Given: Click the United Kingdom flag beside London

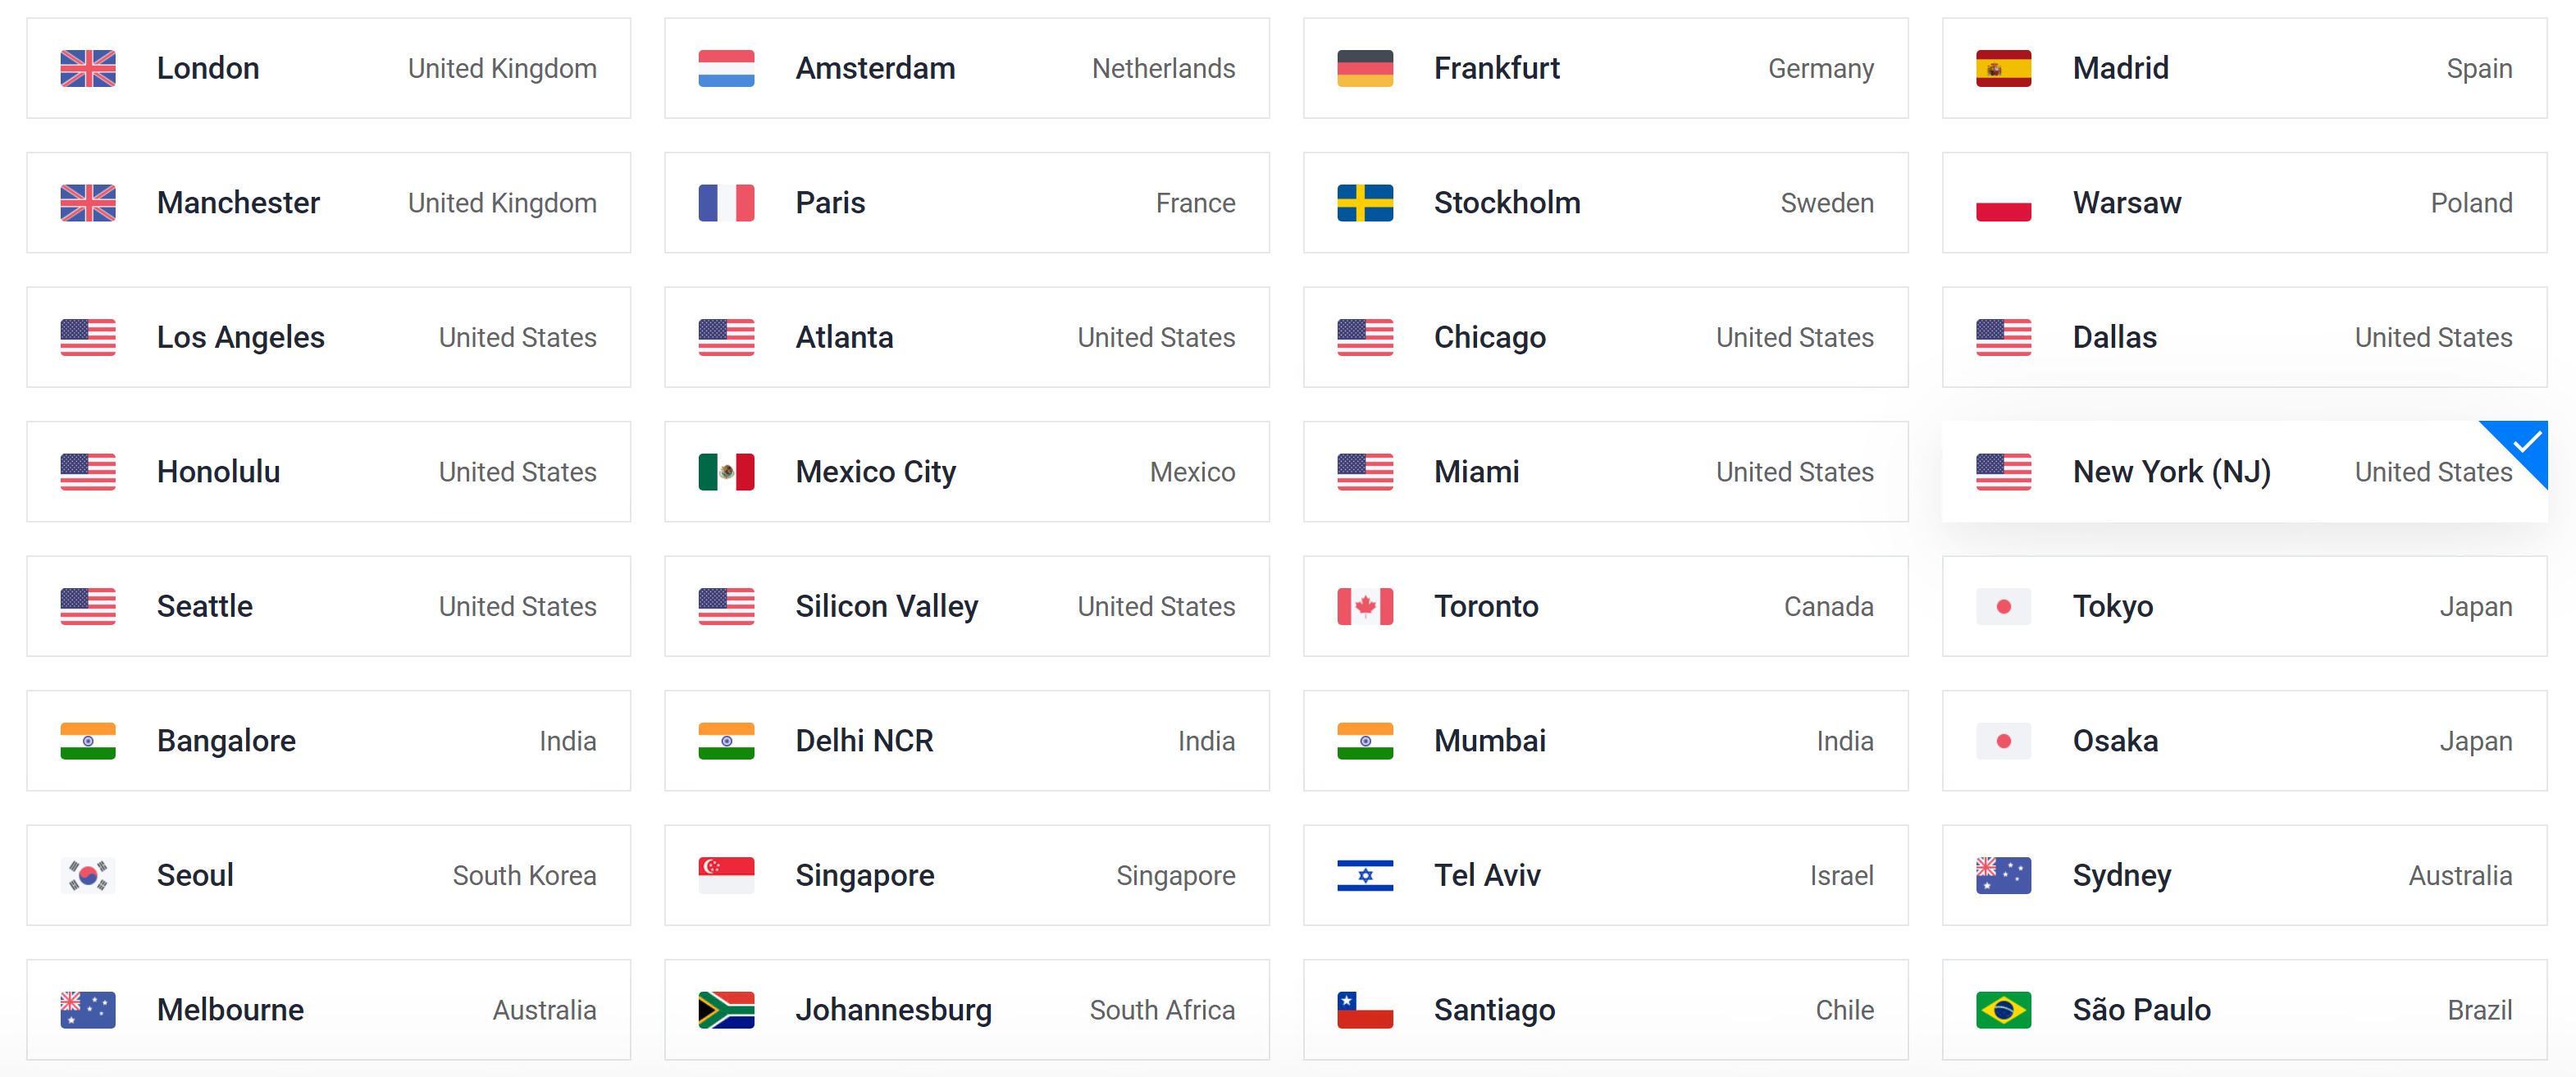Looking at the screenshot, I should 88,68.
